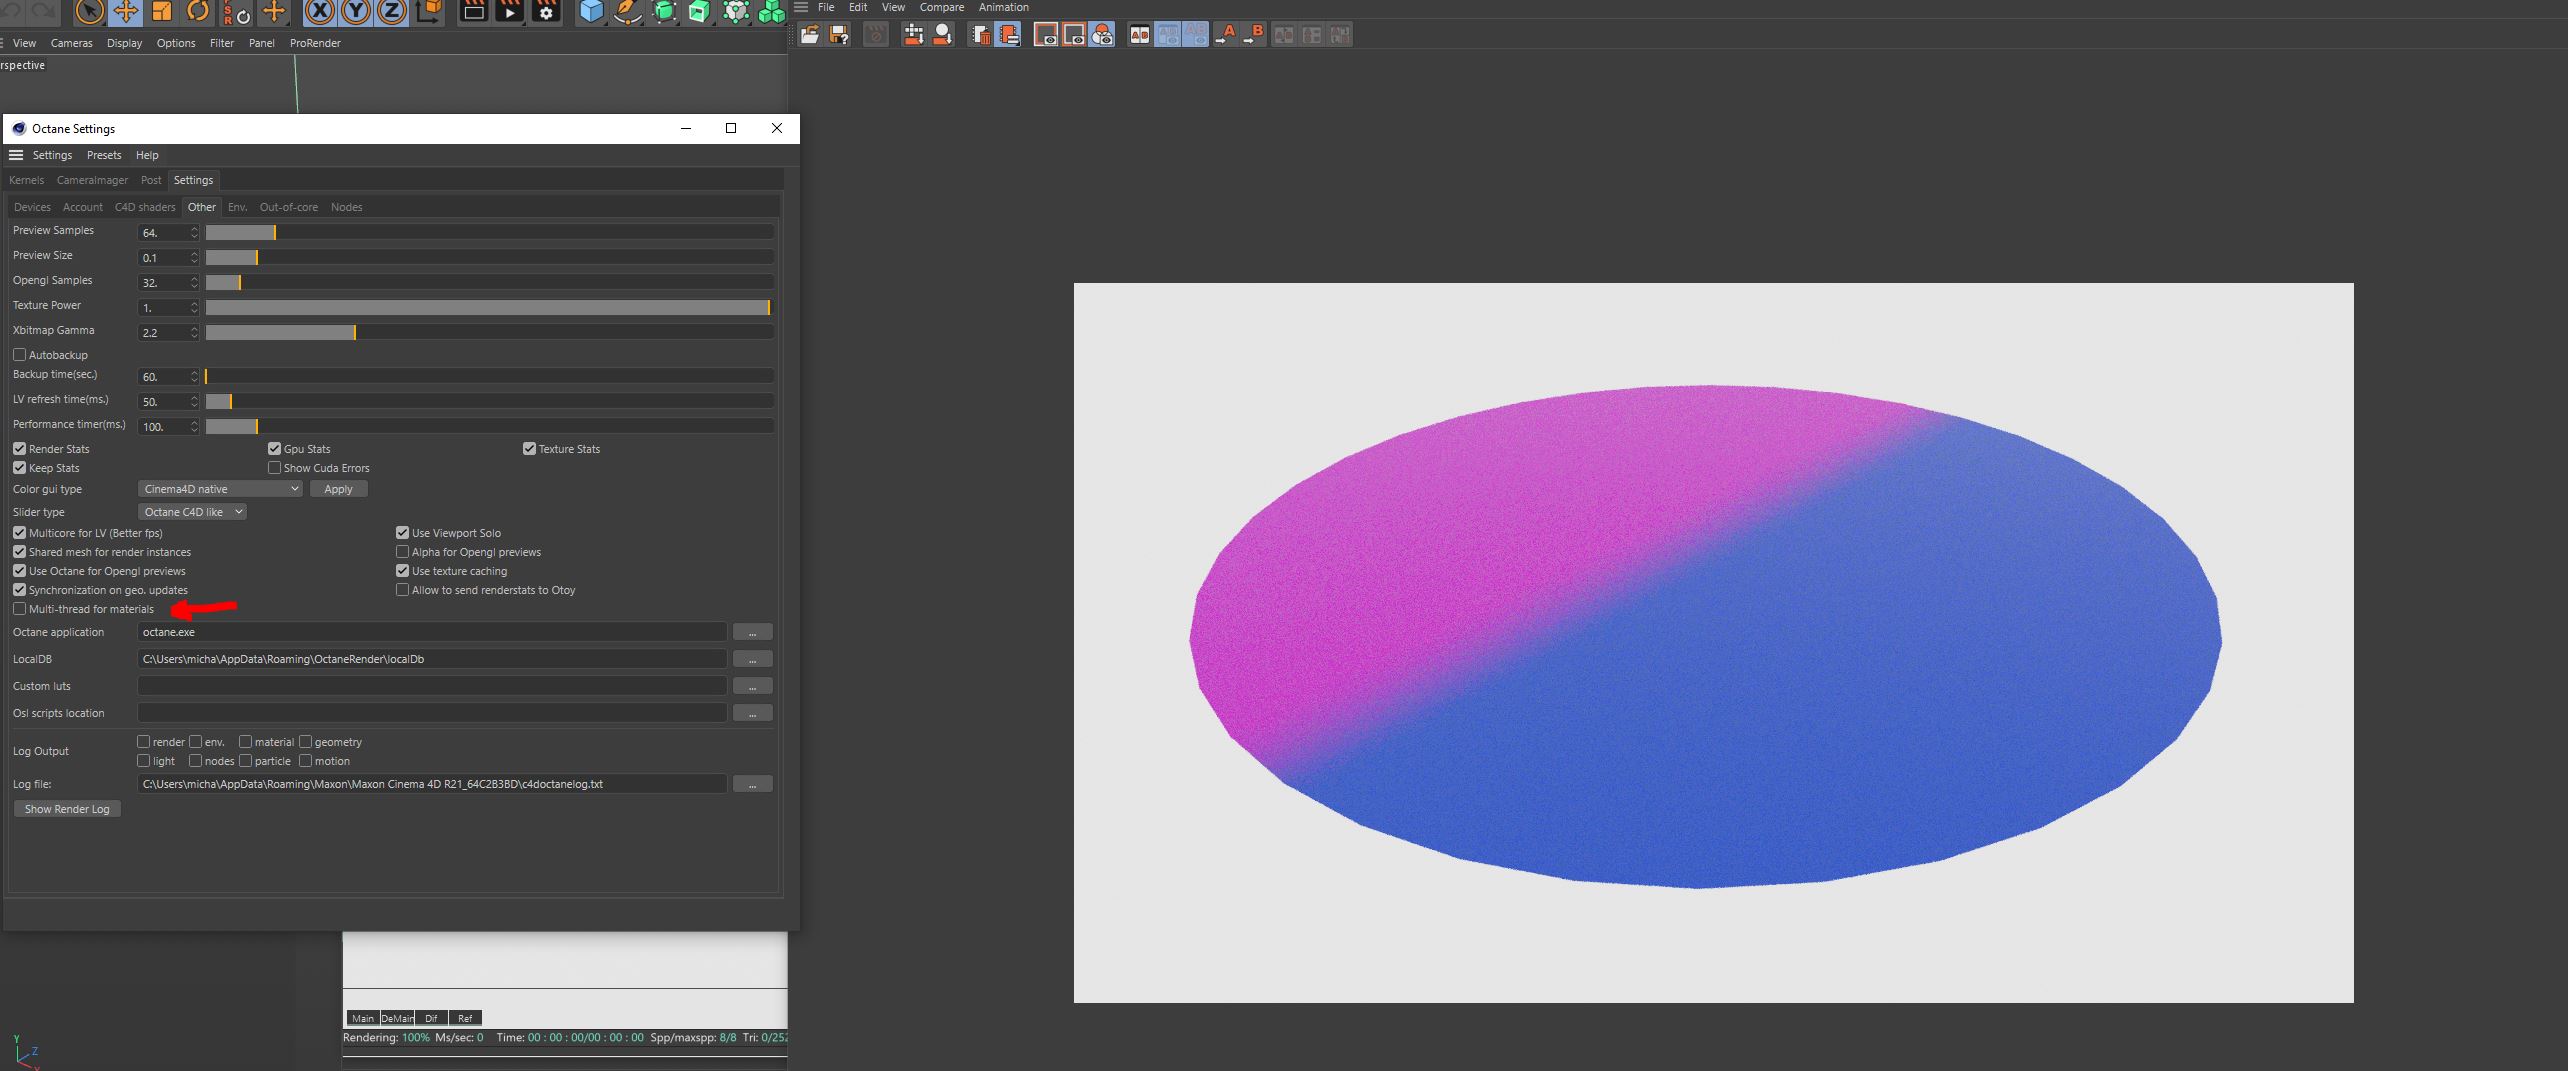
Task: Open Edit Render Settings gear clapperboard
Action: [x=546, y=12]
